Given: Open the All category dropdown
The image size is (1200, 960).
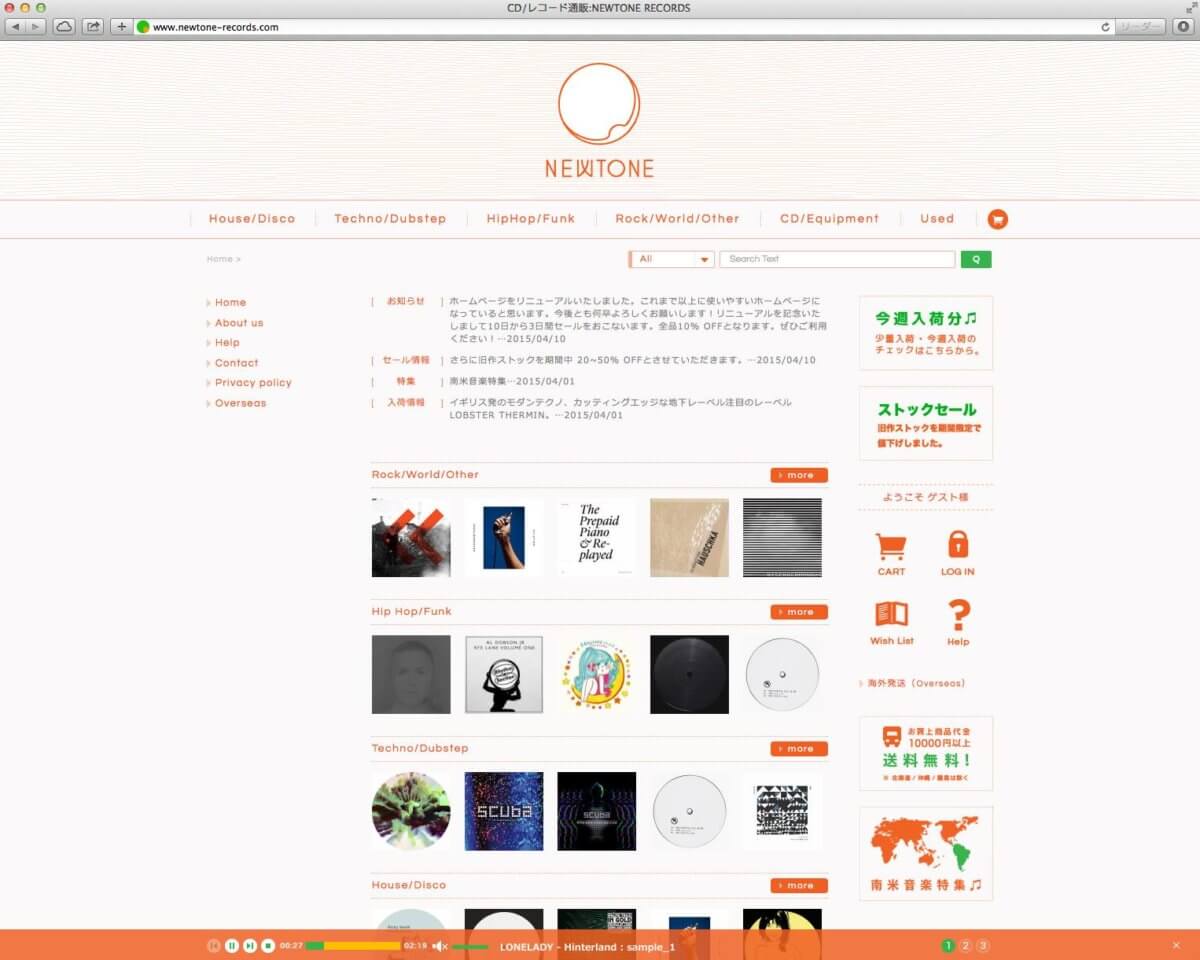Looking at the screenshot, I should [x=672, y=259].
